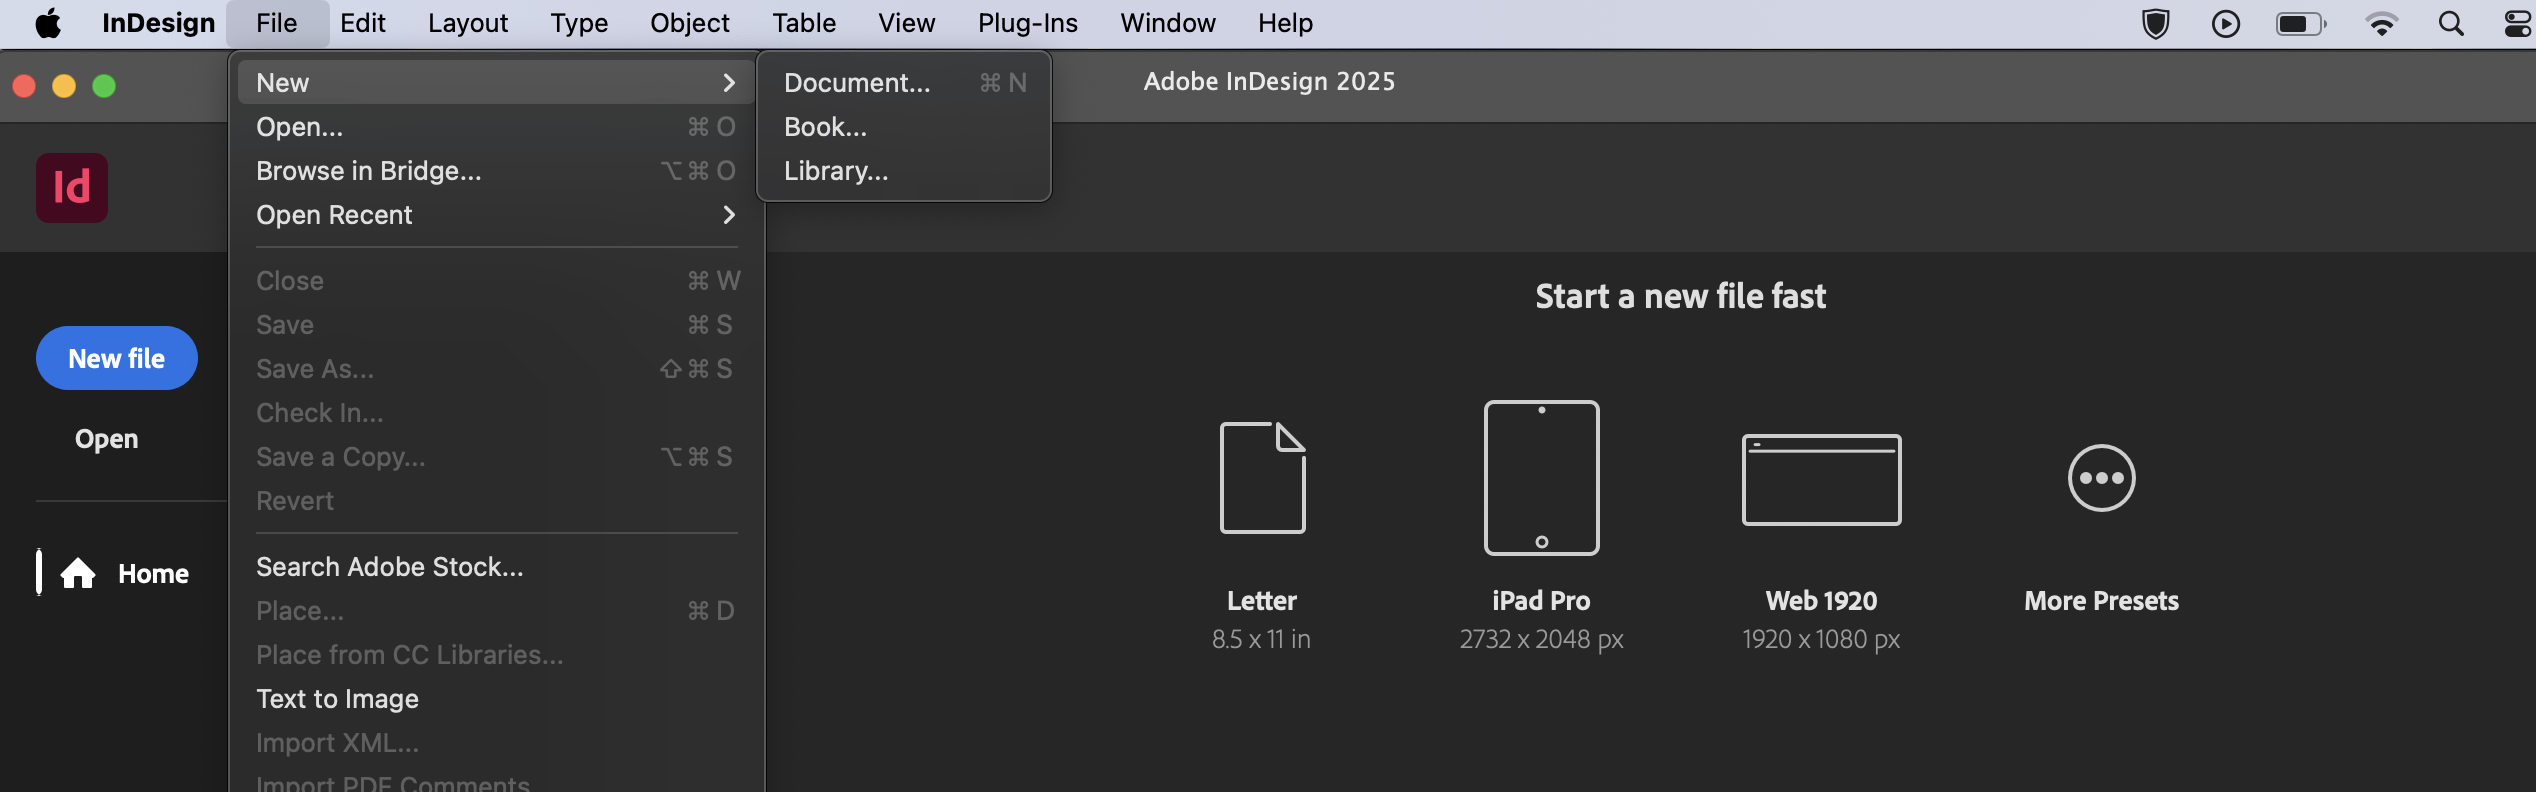
Task: Open the Help menu
Action: click(x=1286, y=23)
